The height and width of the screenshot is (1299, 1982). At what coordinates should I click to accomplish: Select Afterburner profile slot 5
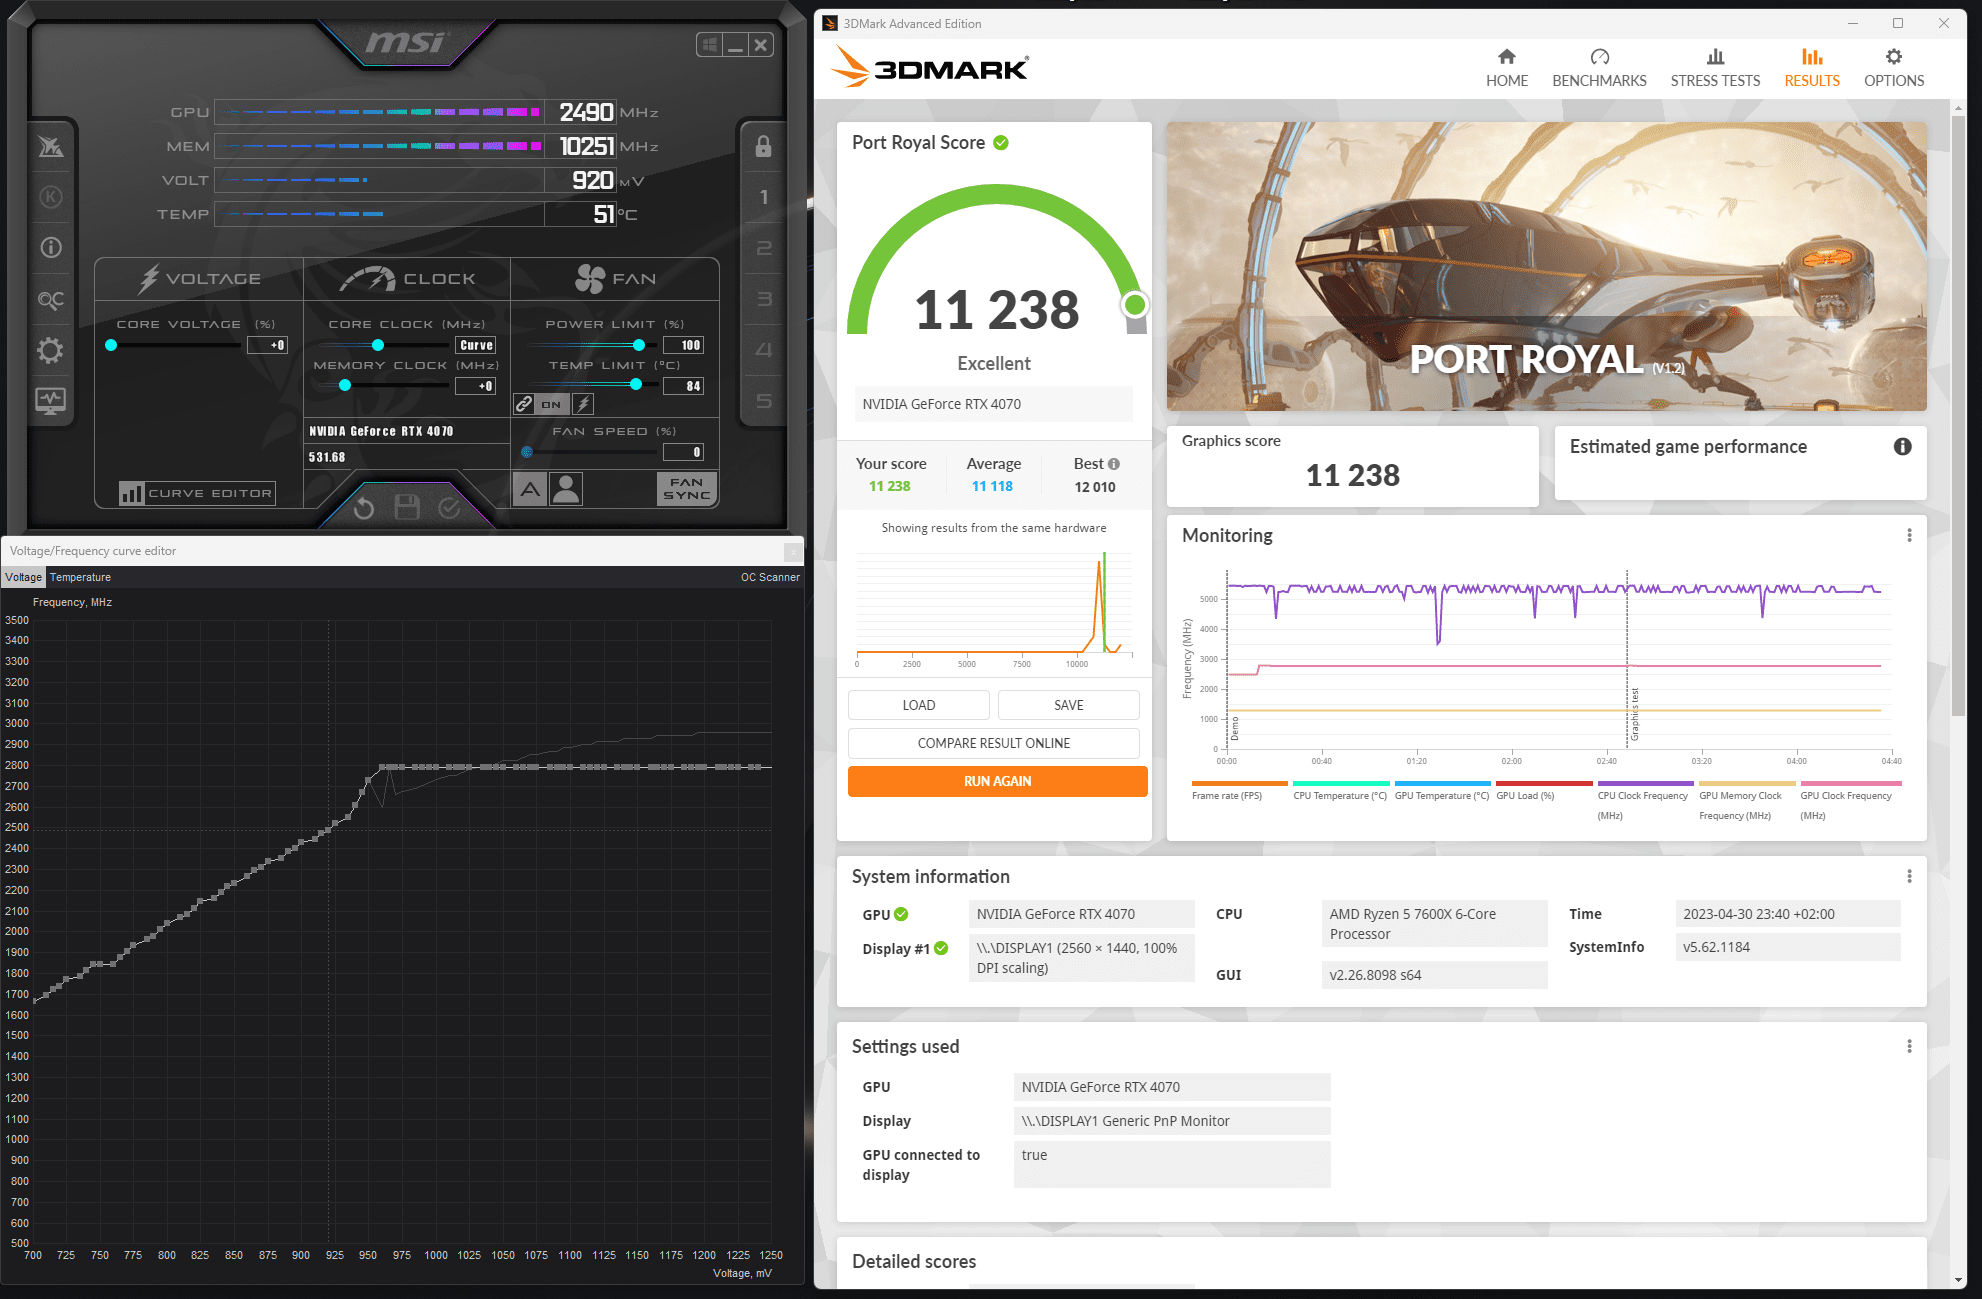(x=763, y=401)
